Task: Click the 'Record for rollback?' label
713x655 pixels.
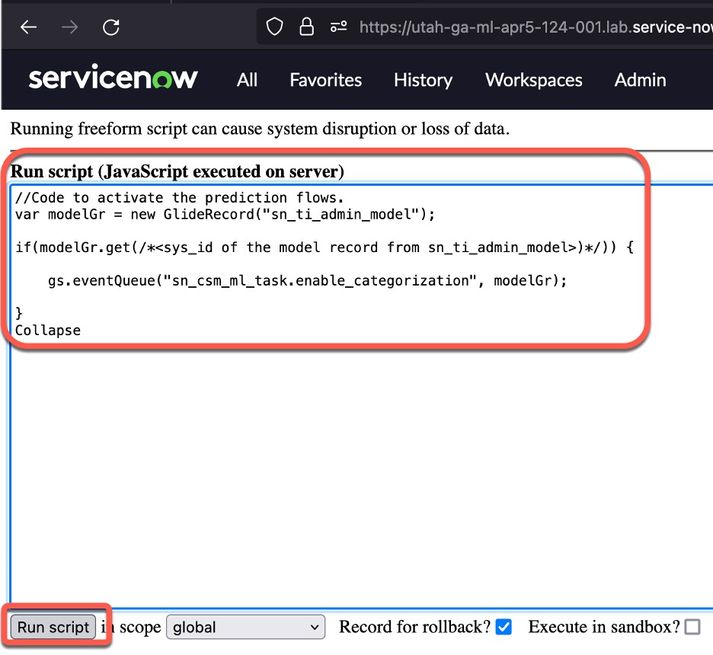Action: coord(415,627)
